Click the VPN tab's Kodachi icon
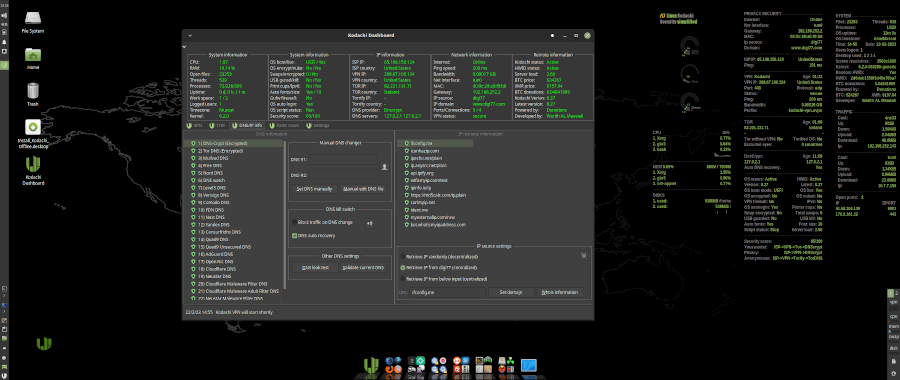Viewport: 900px width, 380px height. pos(189,125)
